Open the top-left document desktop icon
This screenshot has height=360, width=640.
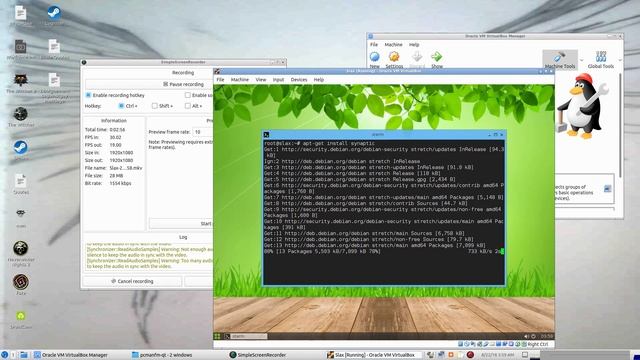(20, 13)
